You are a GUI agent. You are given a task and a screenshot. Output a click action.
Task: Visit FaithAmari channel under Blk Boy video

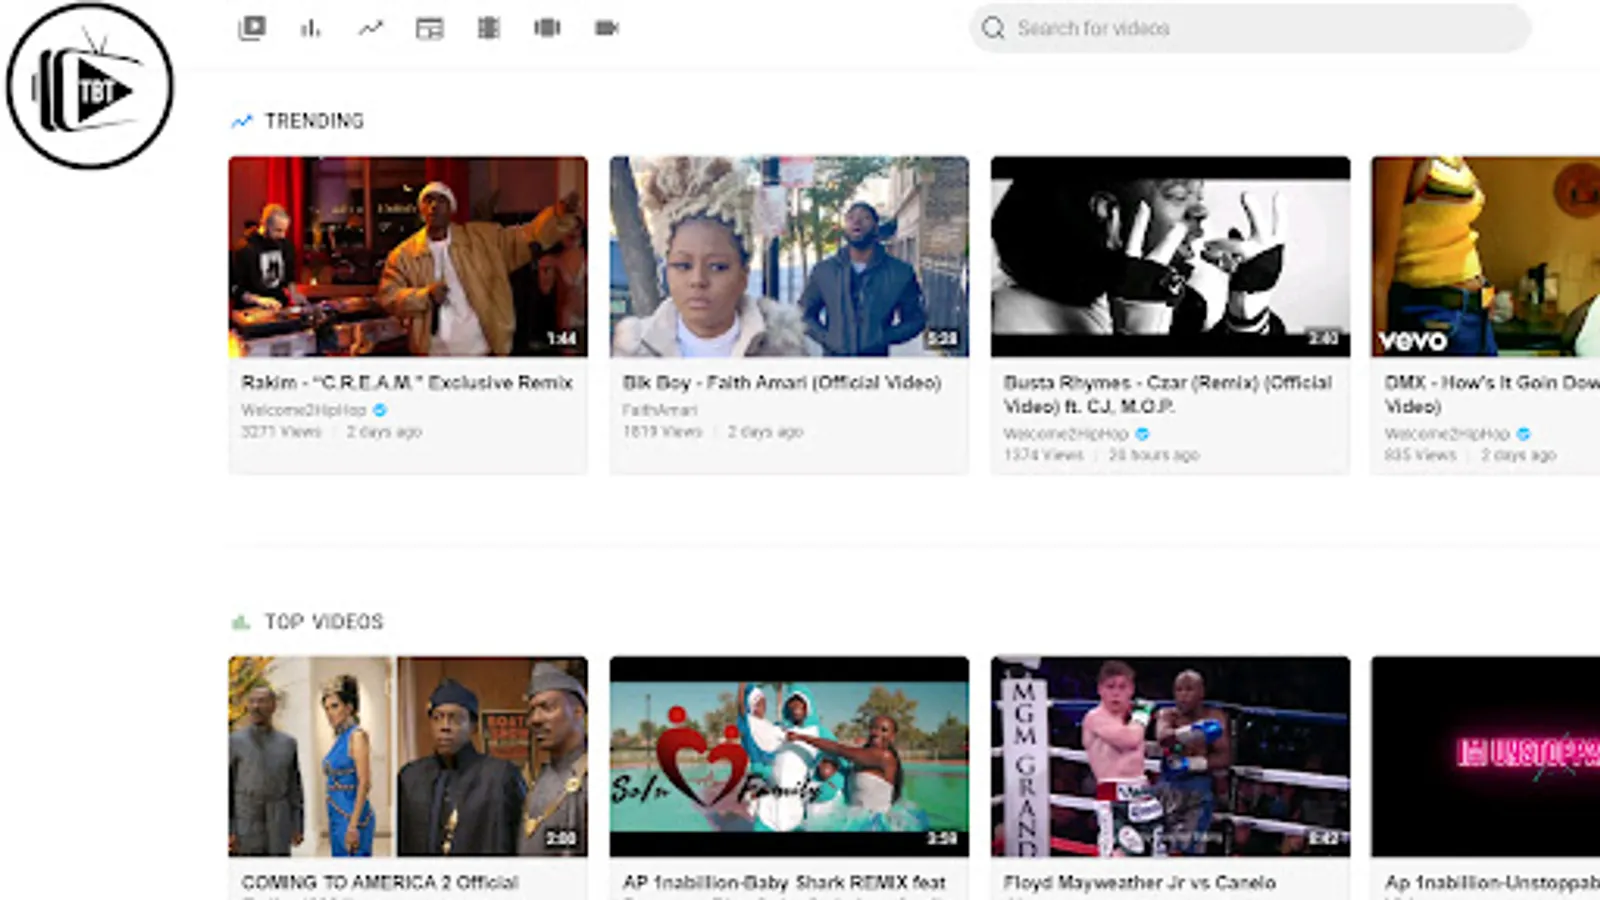pos(660,410)
